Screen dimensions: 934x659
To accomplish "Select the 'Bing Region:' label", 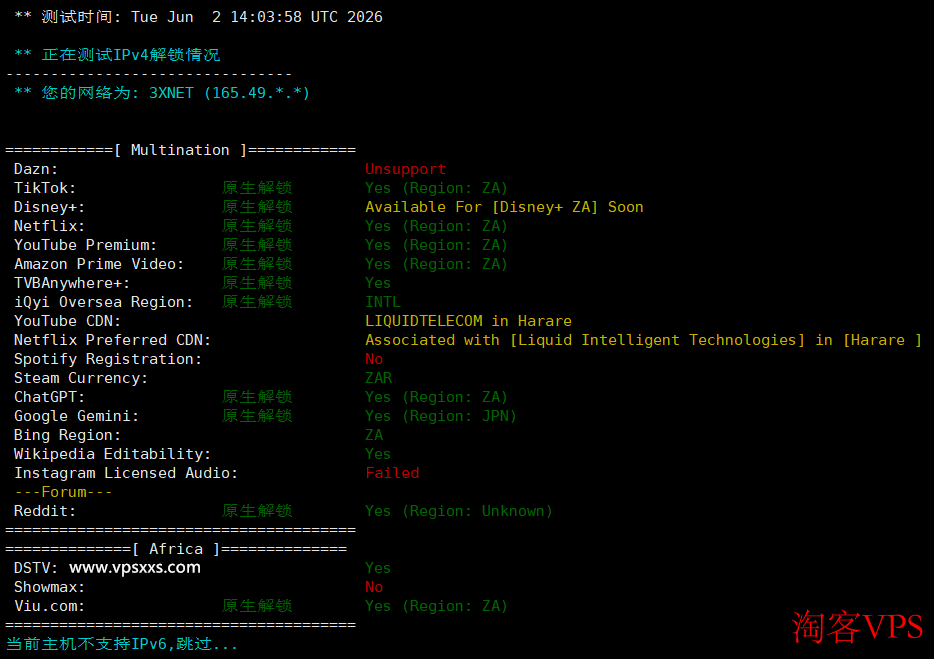I will click(67, 436).
